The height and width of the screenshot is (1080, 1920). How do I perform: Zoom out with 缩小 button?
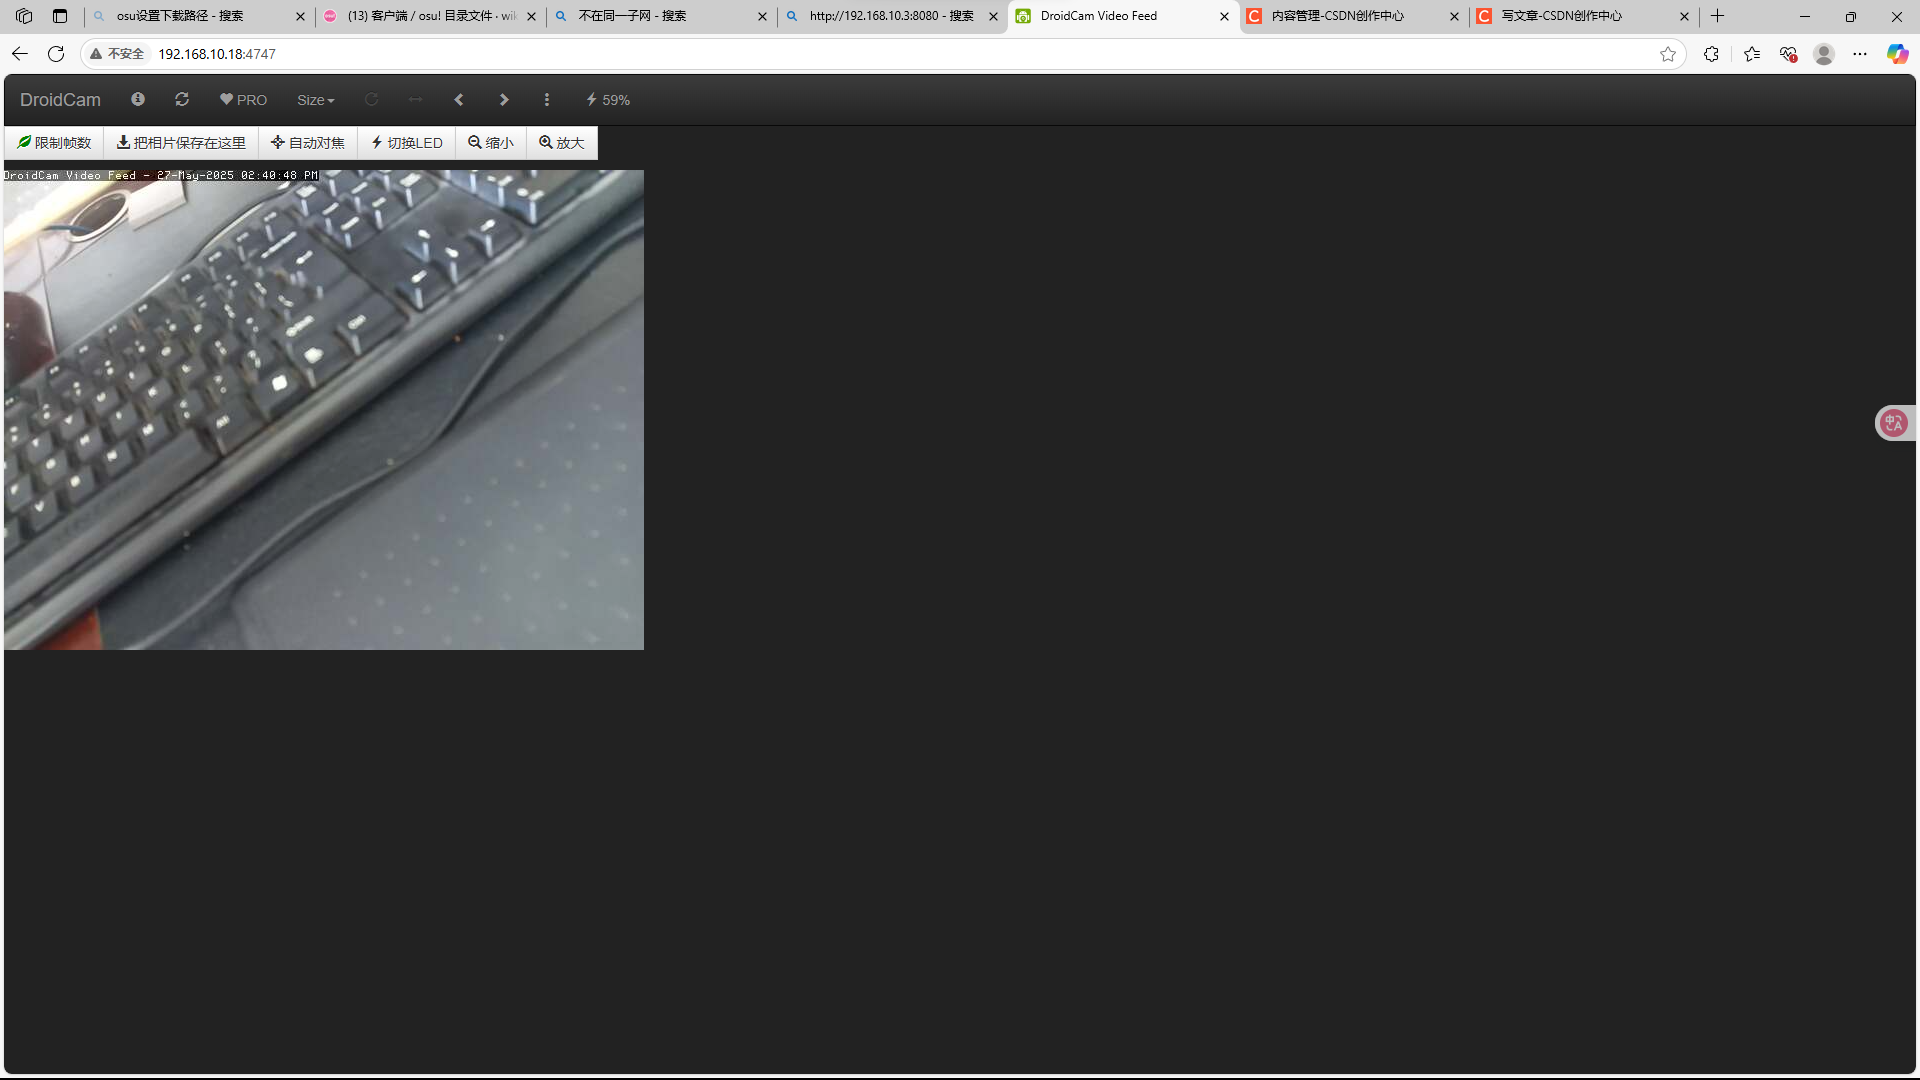pos(491,143)
